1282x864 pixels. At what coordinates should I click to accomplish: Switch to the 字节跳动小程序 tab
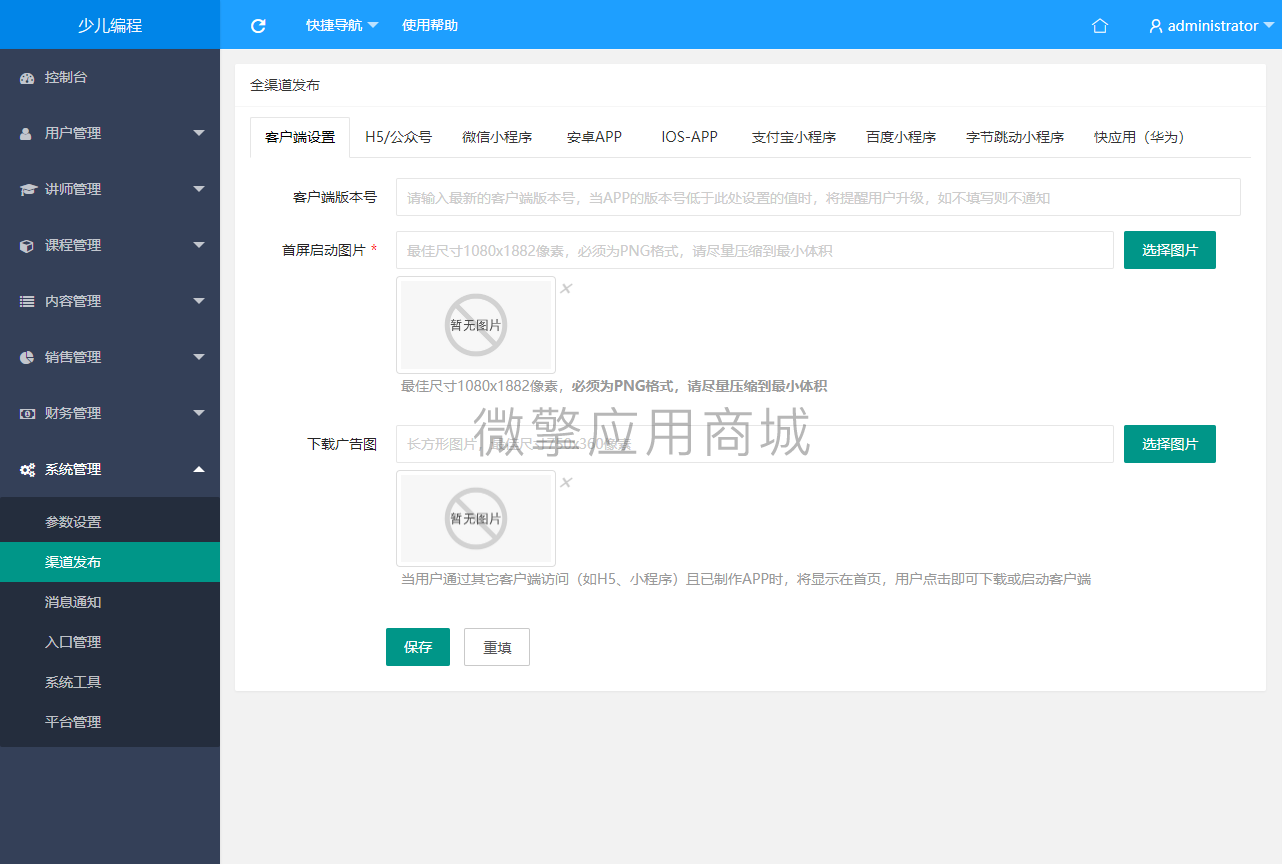coord(1015,137)
